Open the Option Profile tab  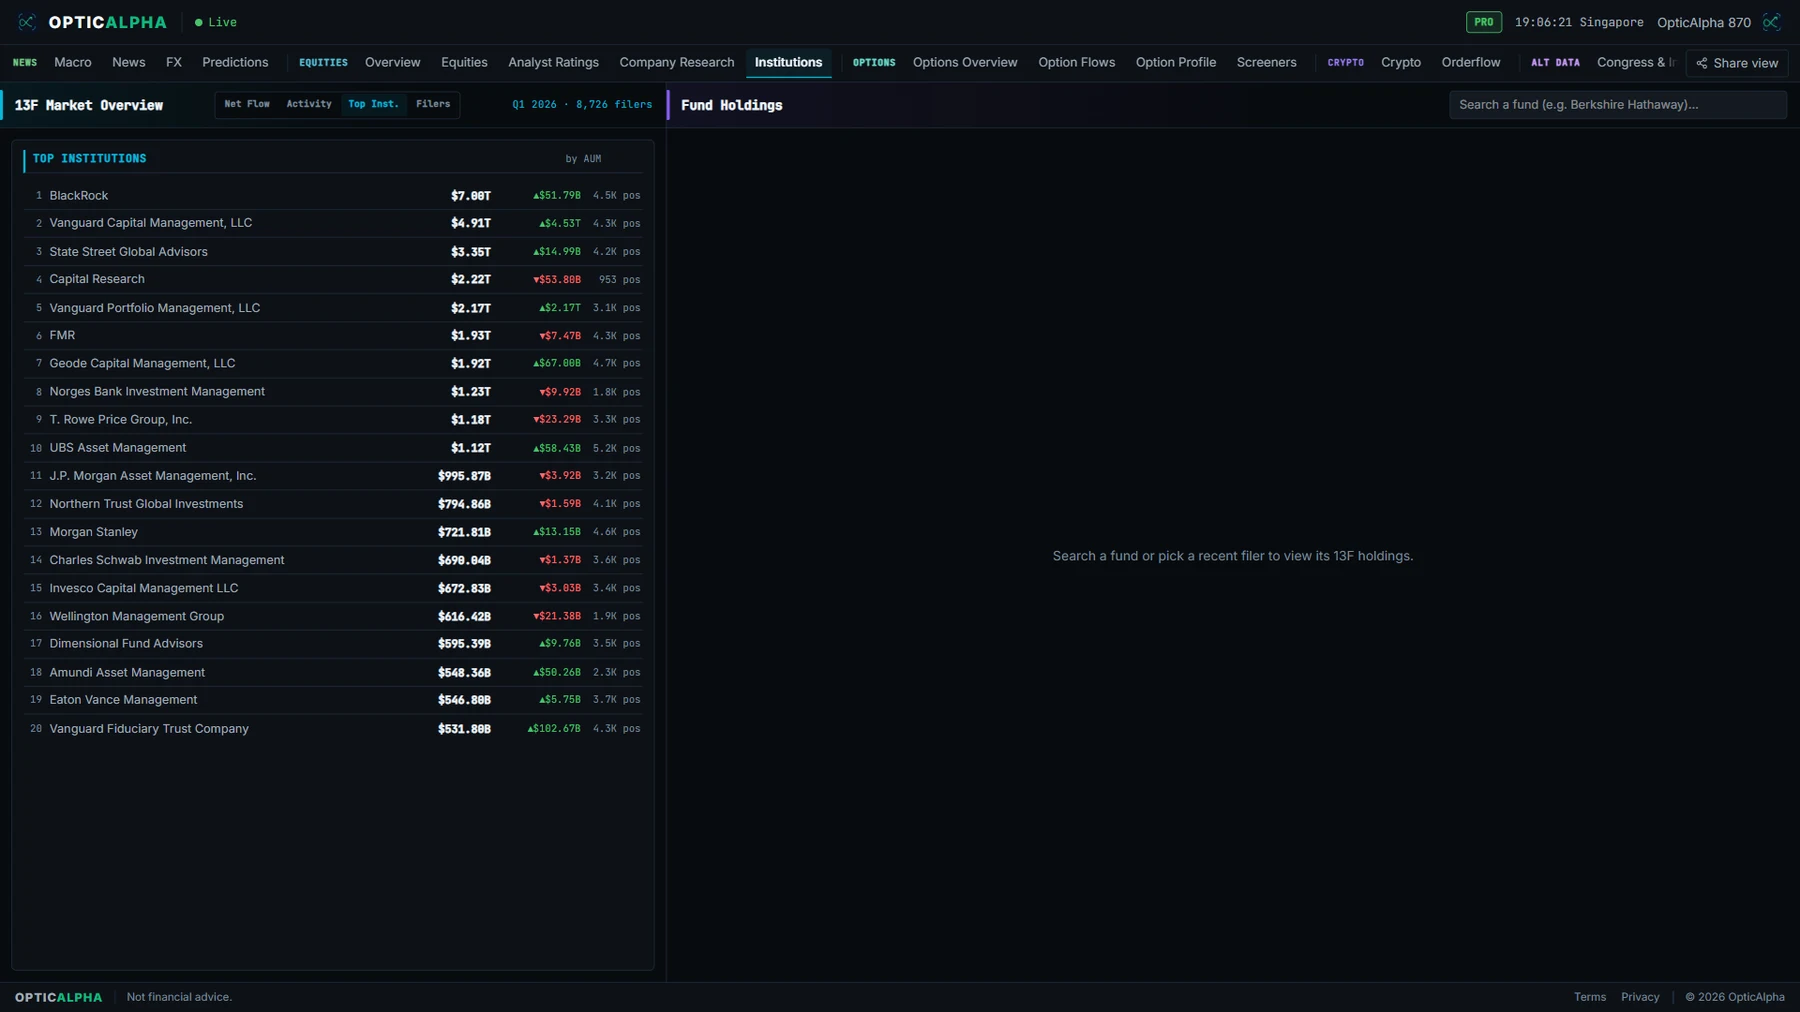pyautogui.click(x=1176, y=62)
